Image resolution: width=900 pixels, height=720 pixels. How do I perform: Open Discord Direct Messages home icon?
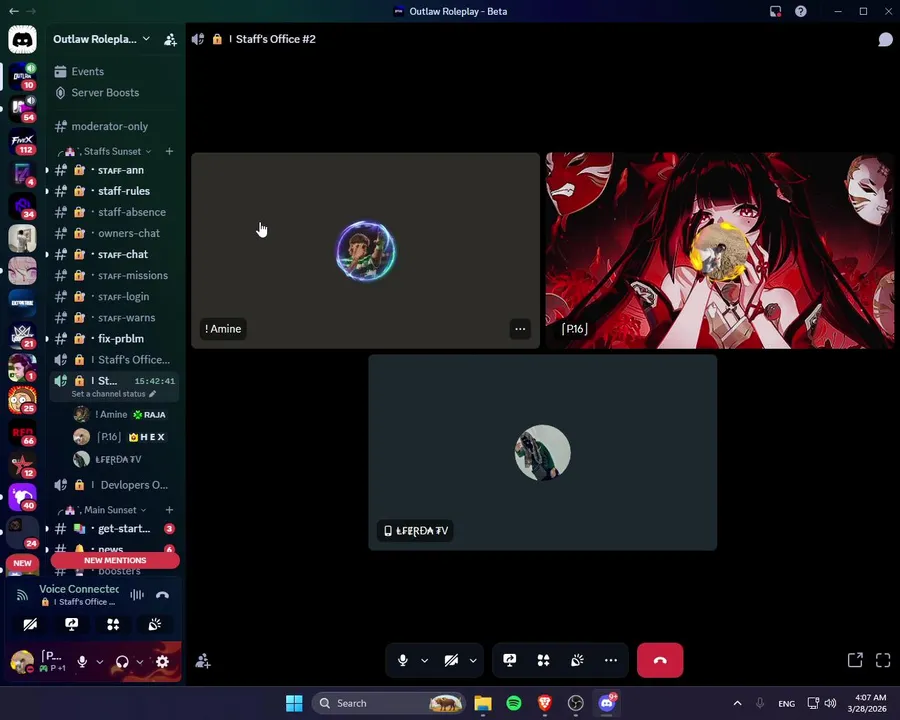pos(22,40)
